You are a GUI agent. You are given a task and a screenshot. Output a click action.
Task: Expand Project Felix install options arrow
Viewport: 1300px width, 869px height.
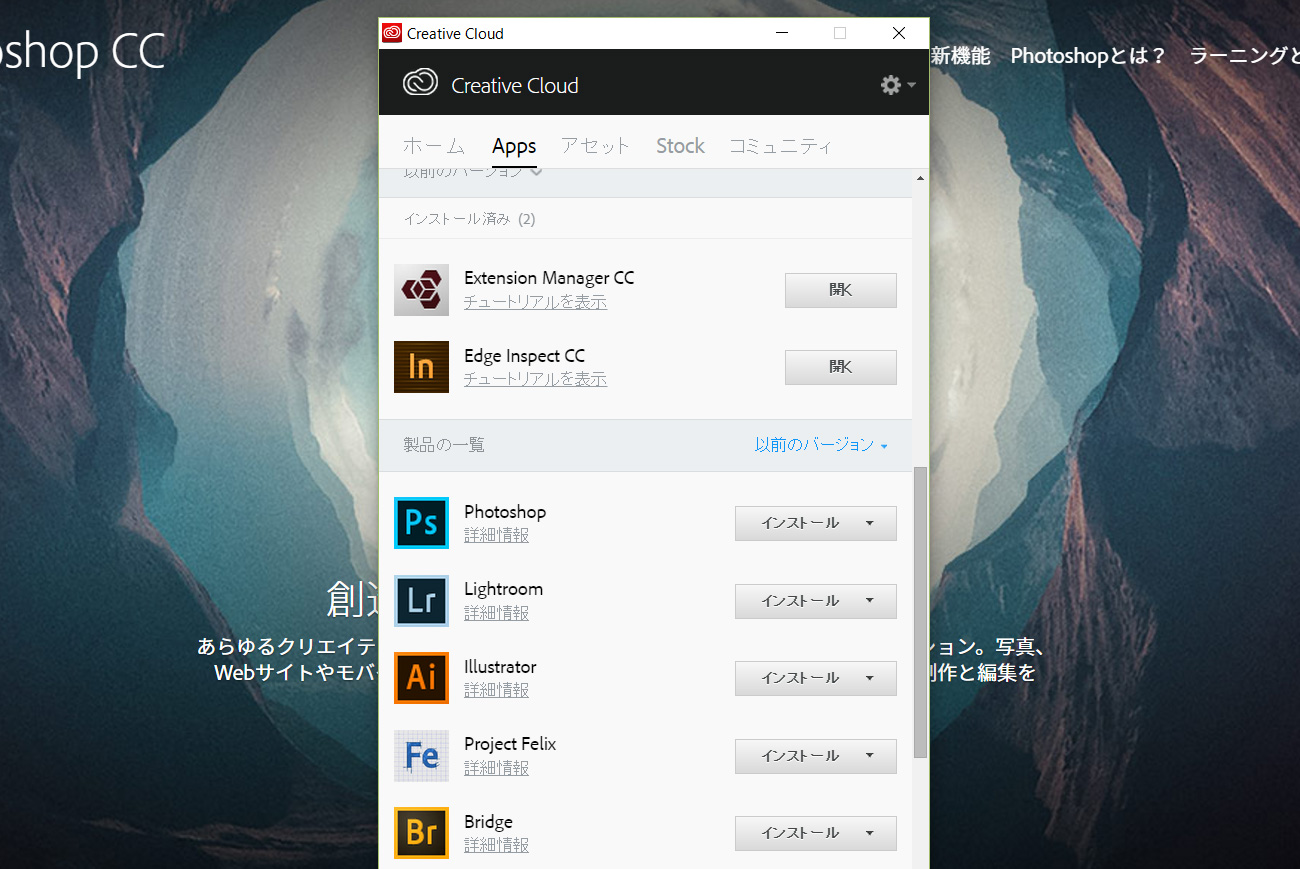point(869,756)
